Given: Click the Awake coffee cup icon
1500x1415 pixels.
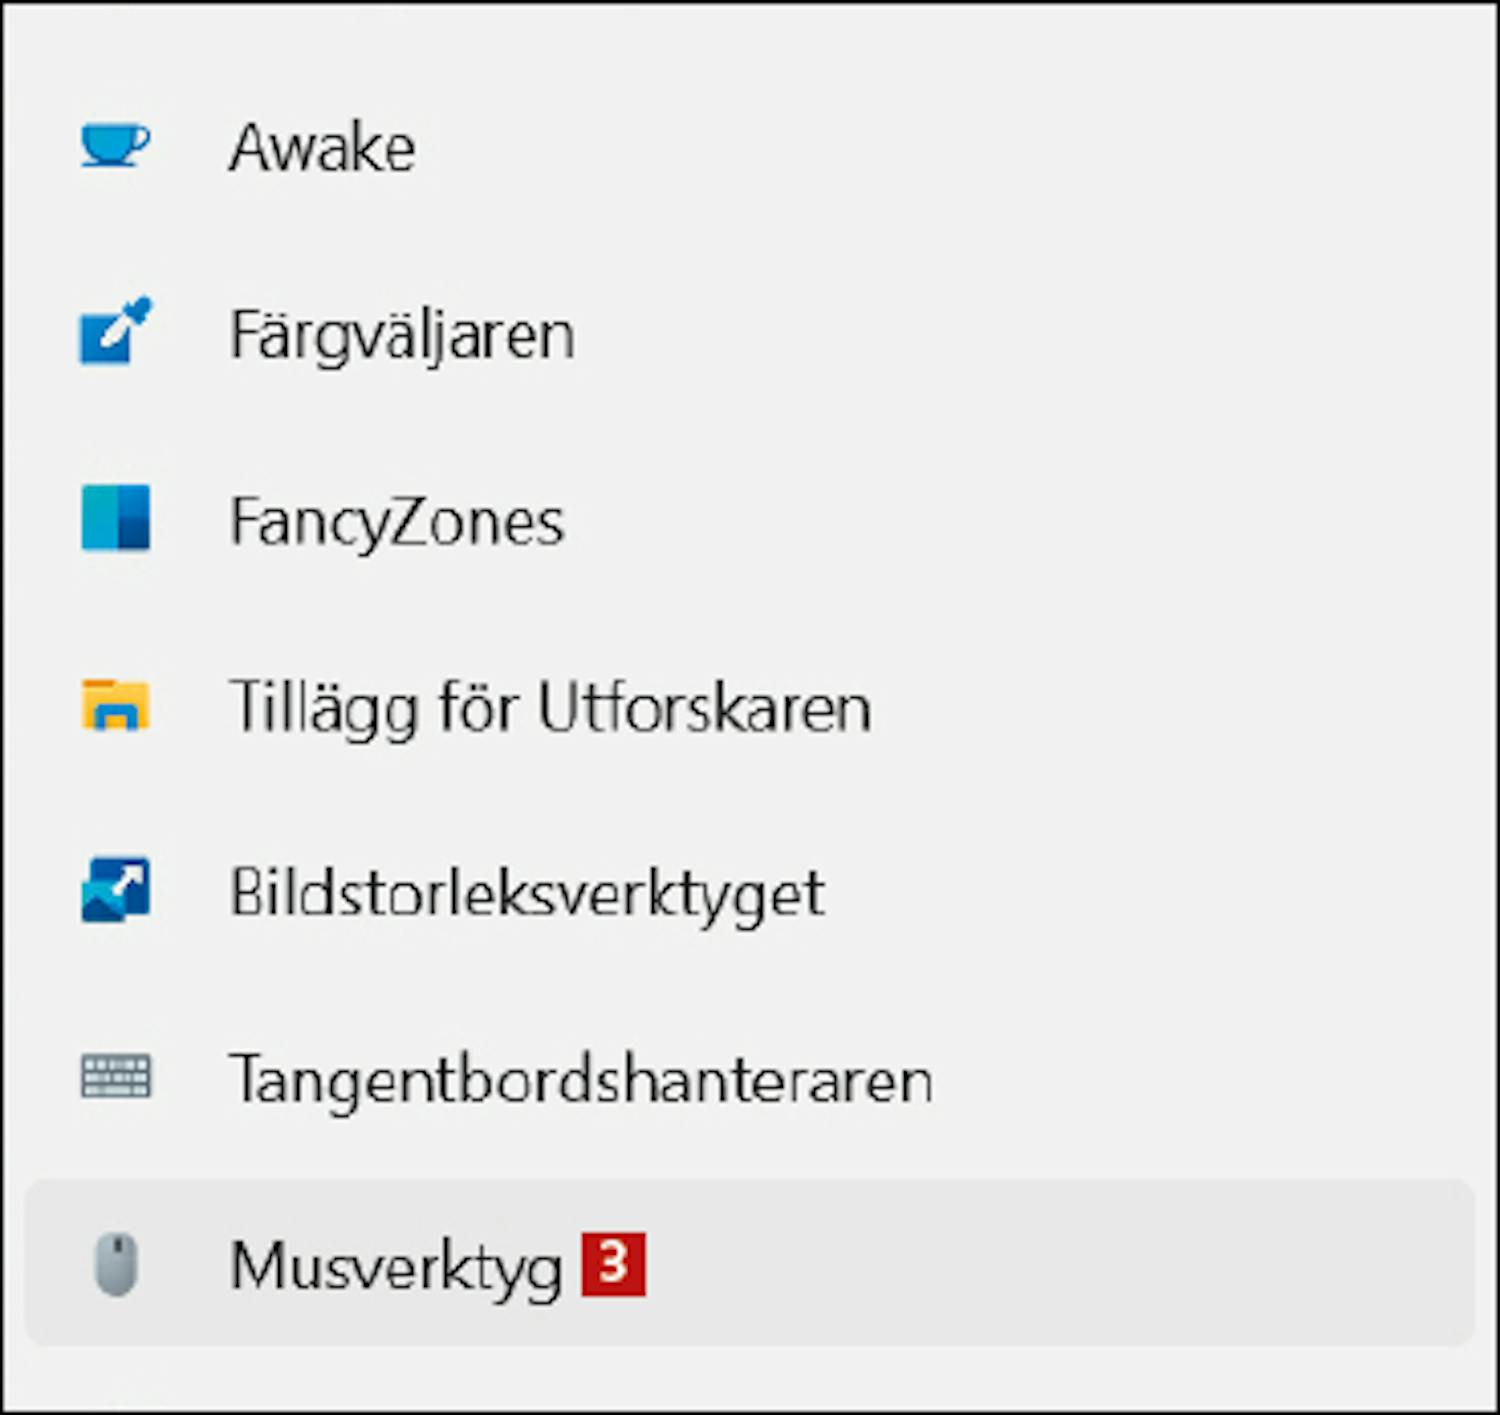Looking at the screenshot, I should coord(115,146).
